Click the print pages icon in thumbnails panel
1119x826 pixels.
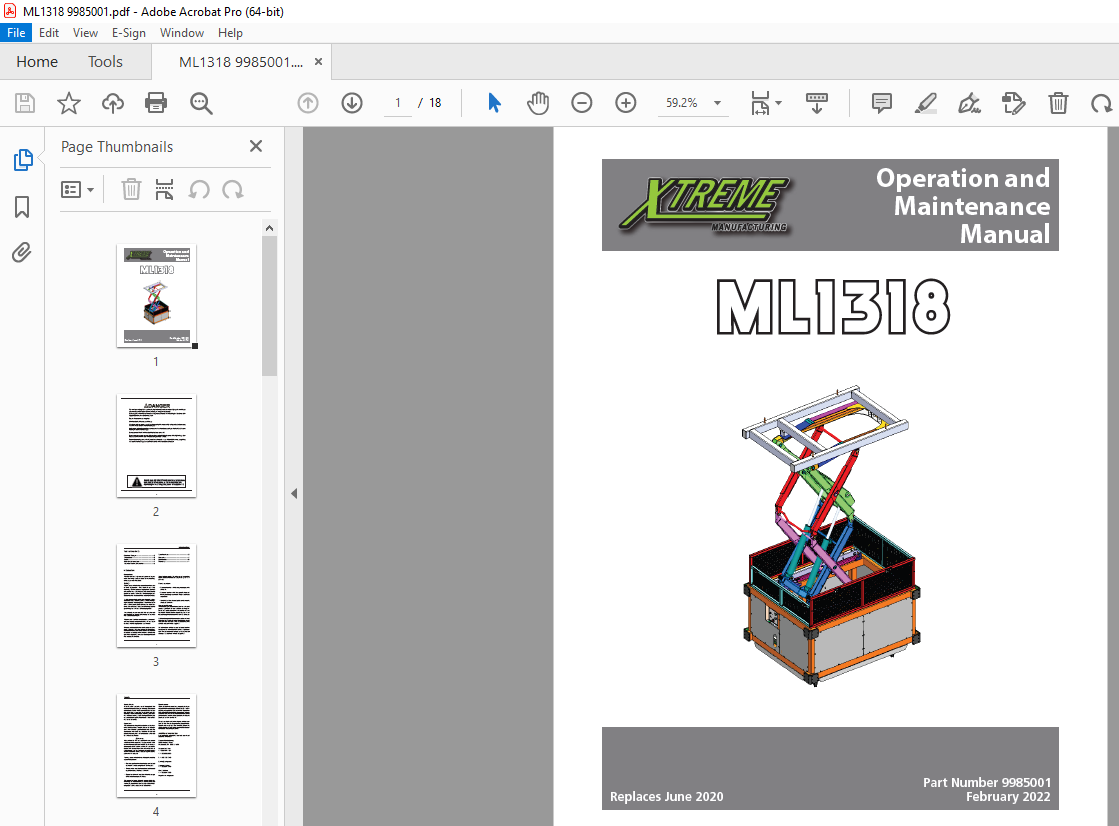[164, 190]
